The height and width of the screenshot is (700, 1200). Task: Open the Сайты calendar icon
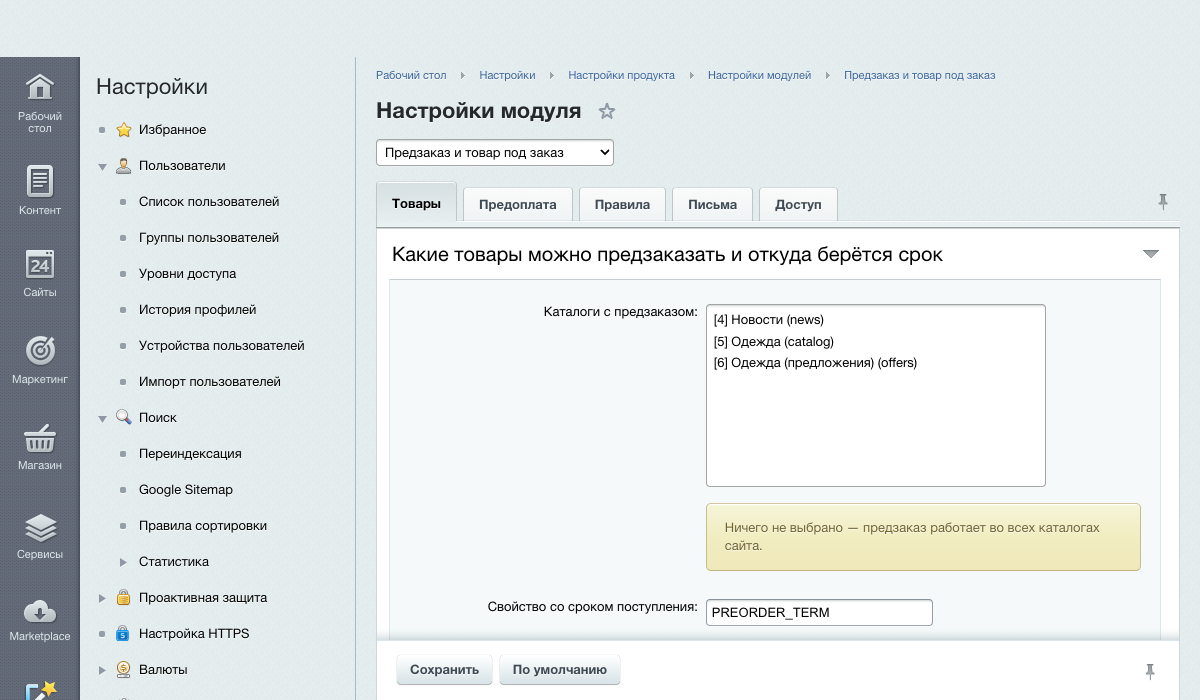point(40,264)
